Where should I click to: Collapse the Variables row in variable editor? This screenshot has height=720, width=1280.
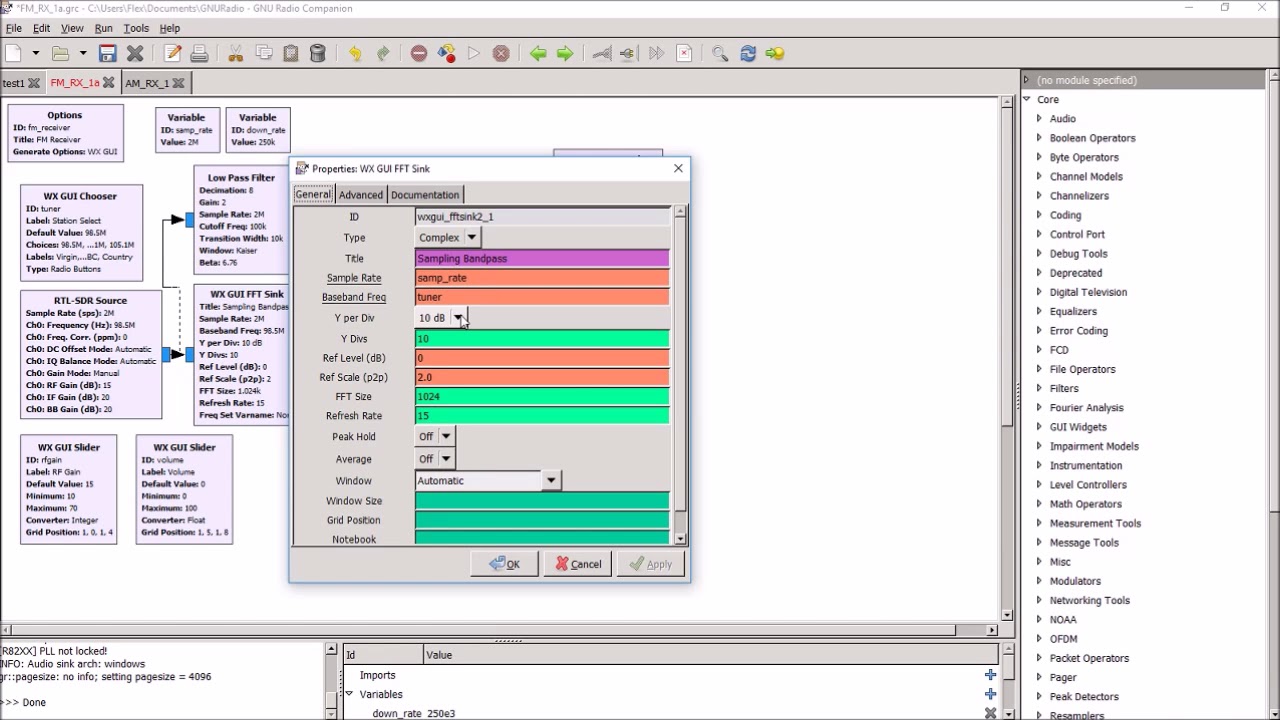349,694
